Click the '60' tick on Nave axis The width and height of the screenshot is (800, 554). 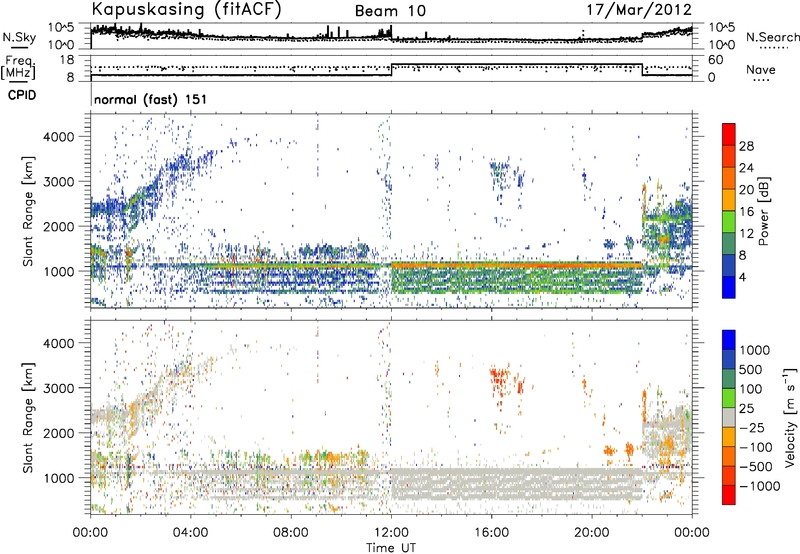click(716, 60)
